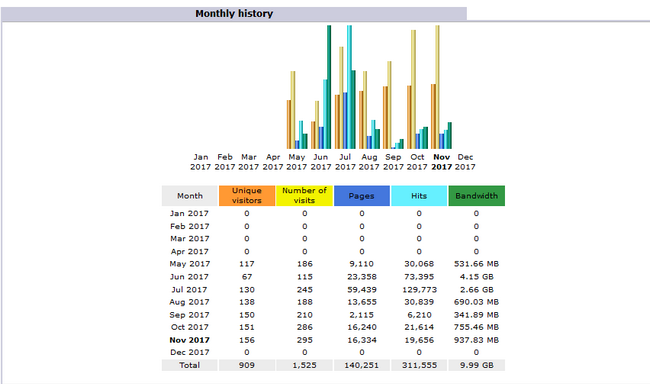Click the 9,110 pages value
Image resolution: width=650 pixels, height=384 pixels.
(361, 264)
